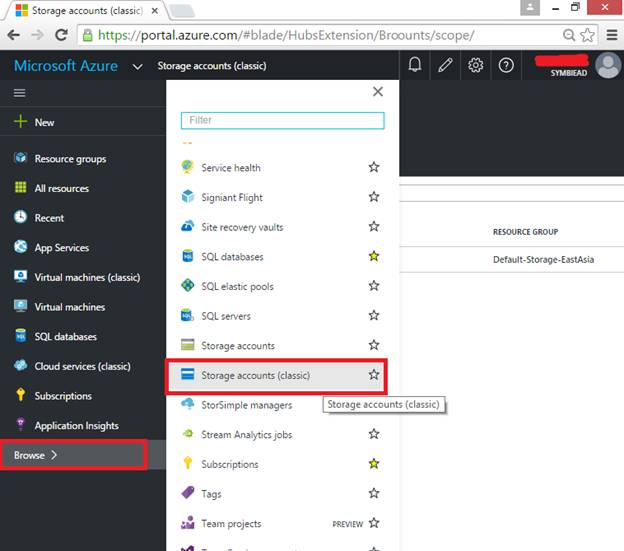Click the Virtual machines (classic) monitor icon
Image resolution: width=624 pixels, height=551 pixels.
(x=20, y=276)
